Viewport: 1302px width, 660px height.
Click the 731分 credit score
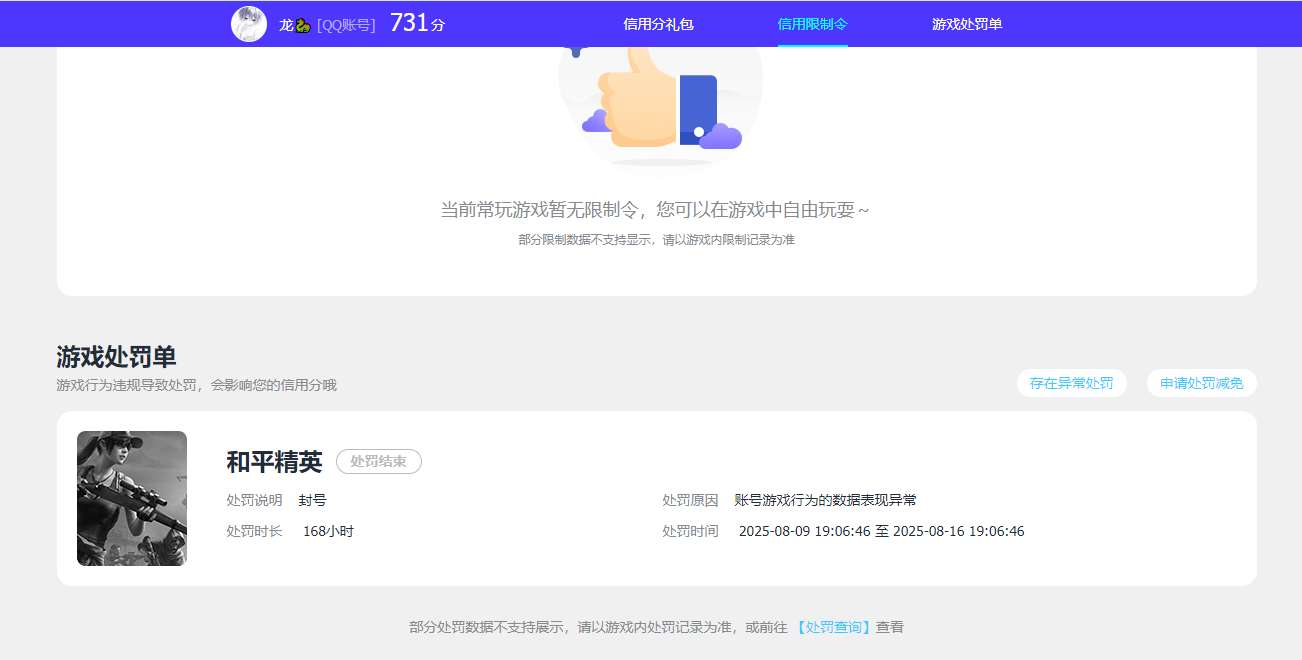pos(417,24)
